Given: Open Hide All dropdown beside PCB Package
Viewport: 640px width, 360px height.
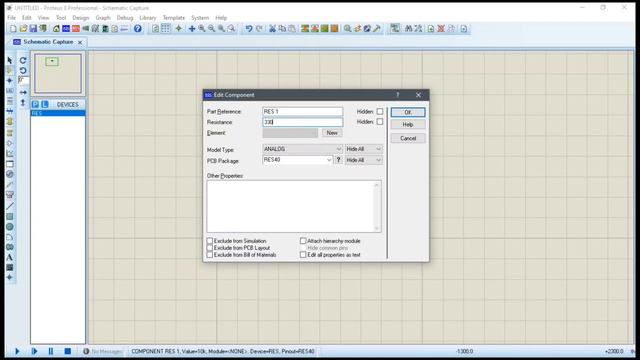Looking at the screenshot, I should (x=364, y=160).
